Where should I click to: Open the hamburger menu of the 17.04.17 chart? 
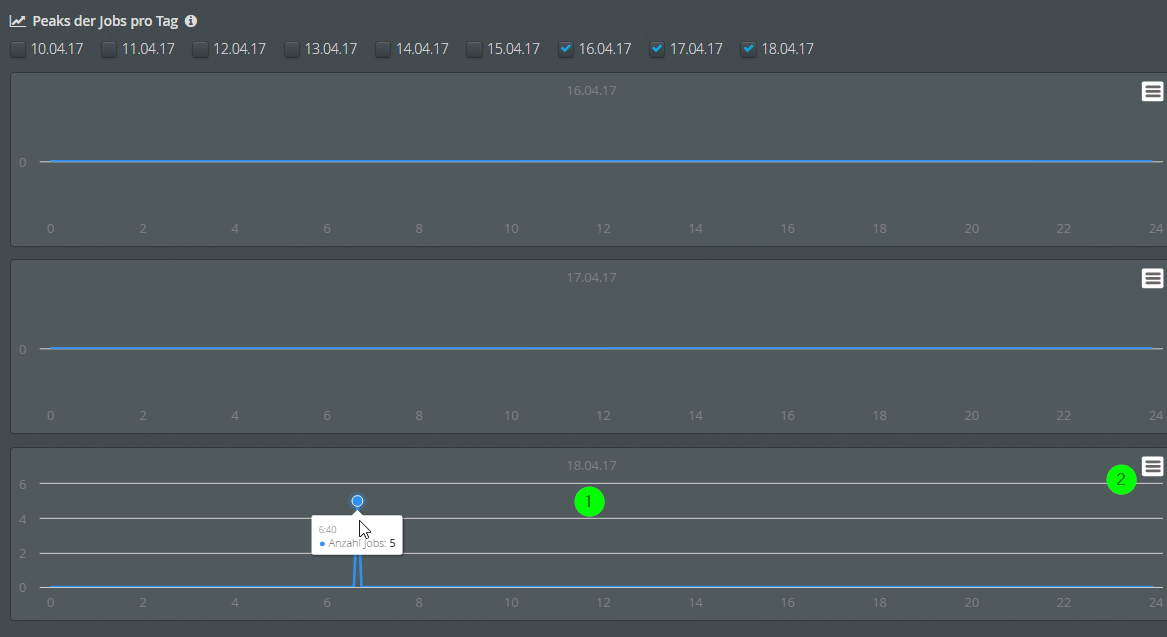(x=1152, y=278)
